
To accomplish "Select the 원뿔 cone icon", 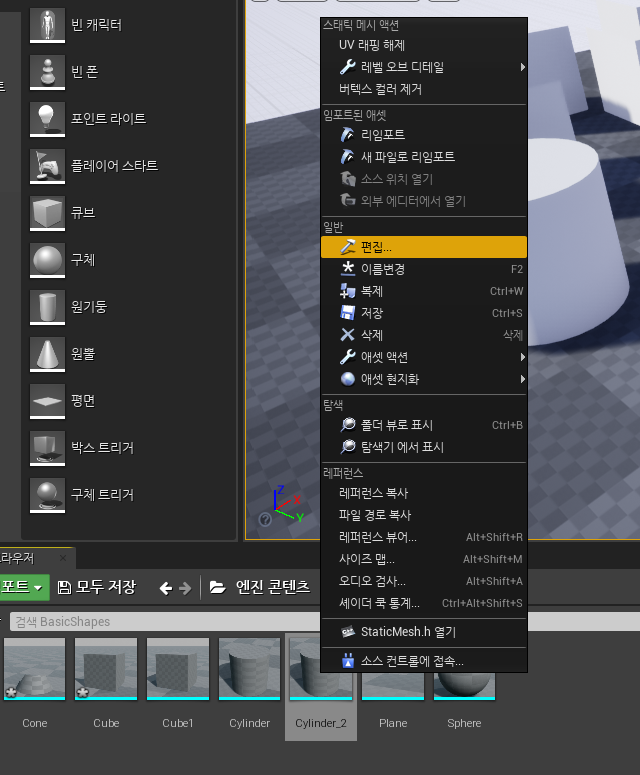I will [47, 354].
